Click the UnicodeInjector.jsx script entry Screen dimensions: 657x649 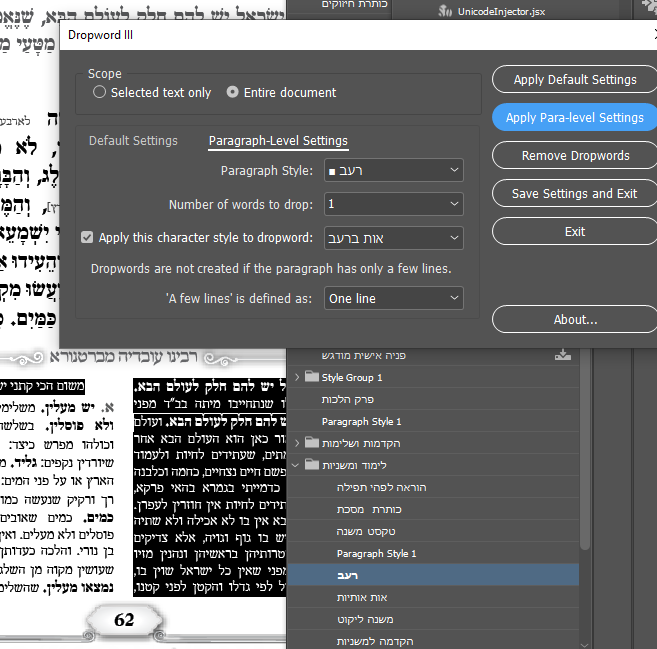501,11
